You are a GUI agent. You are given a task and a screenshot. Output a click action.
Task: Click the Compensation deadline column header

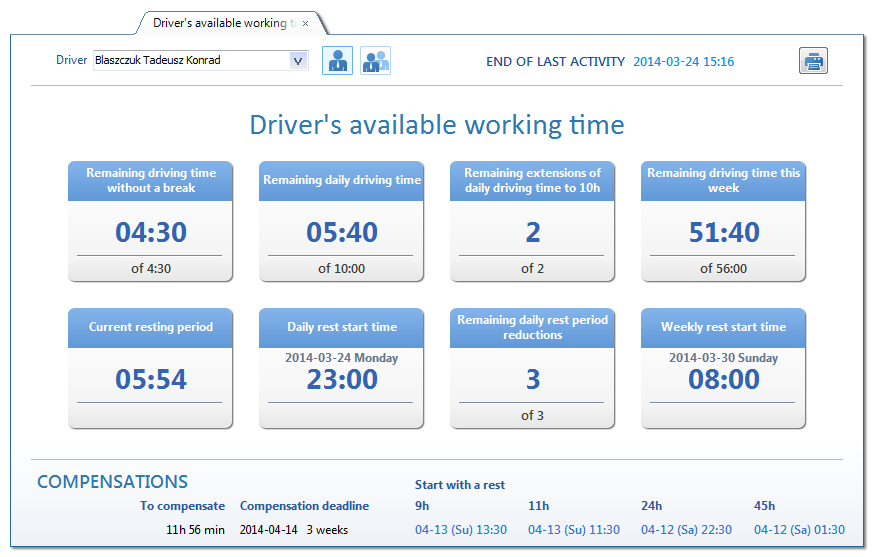pyautogui.click(x=304, y=506)
